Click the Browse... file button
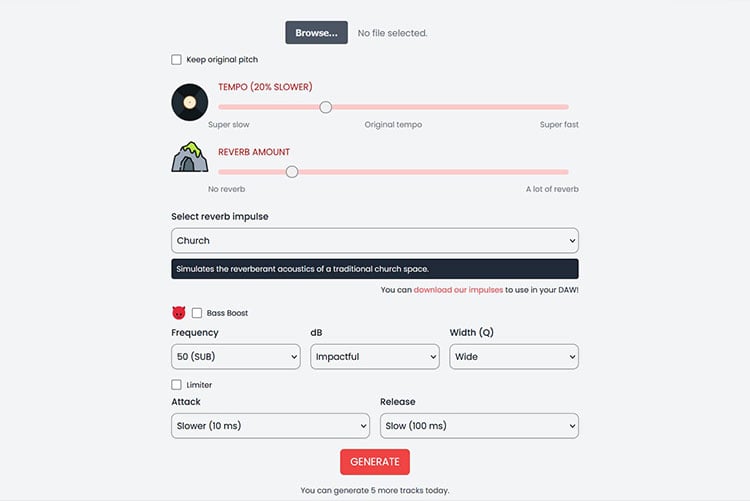Image resolution: width=750 pixels, height=501 pixels. coord(316,33)
